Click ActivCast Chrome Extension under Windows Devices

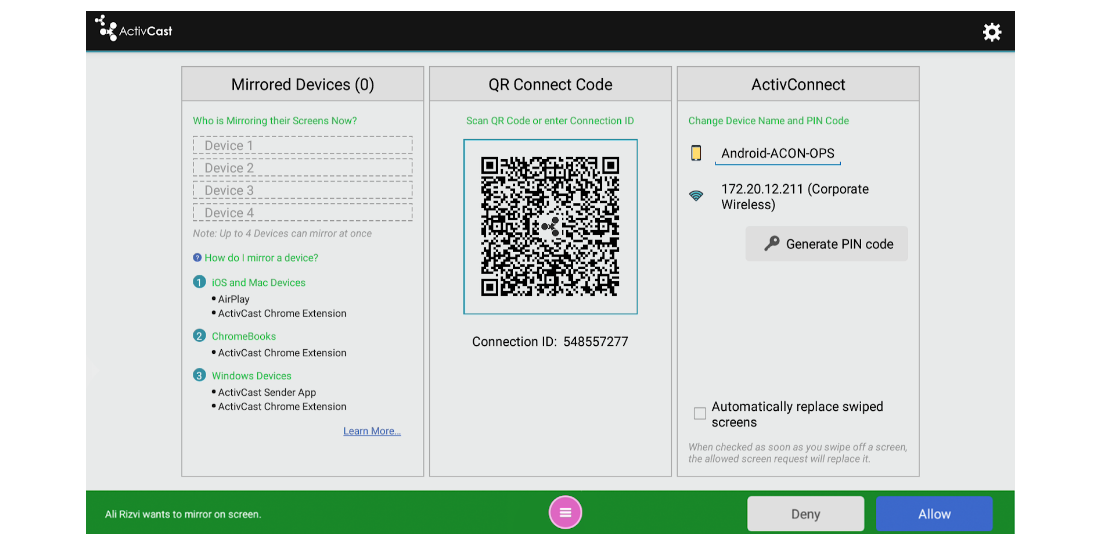(282, 407)
